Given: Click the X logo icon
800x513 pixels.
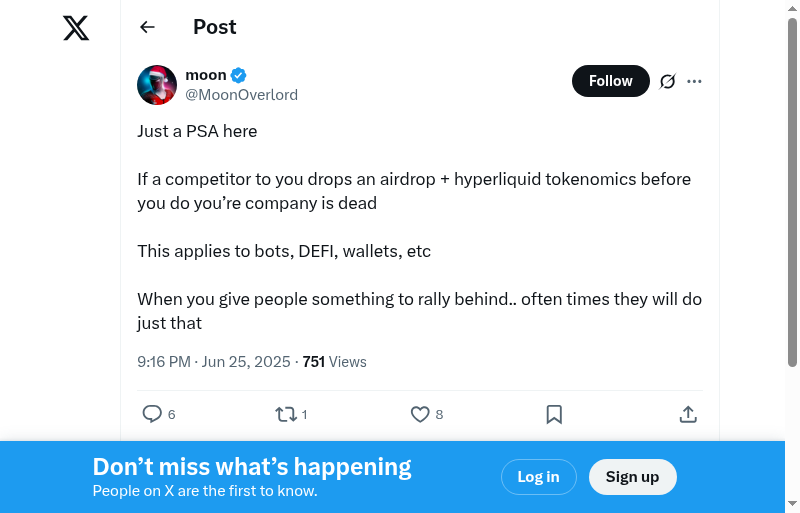Looking at the screenshot, I should pyautogui.click(x=76, y=28).
